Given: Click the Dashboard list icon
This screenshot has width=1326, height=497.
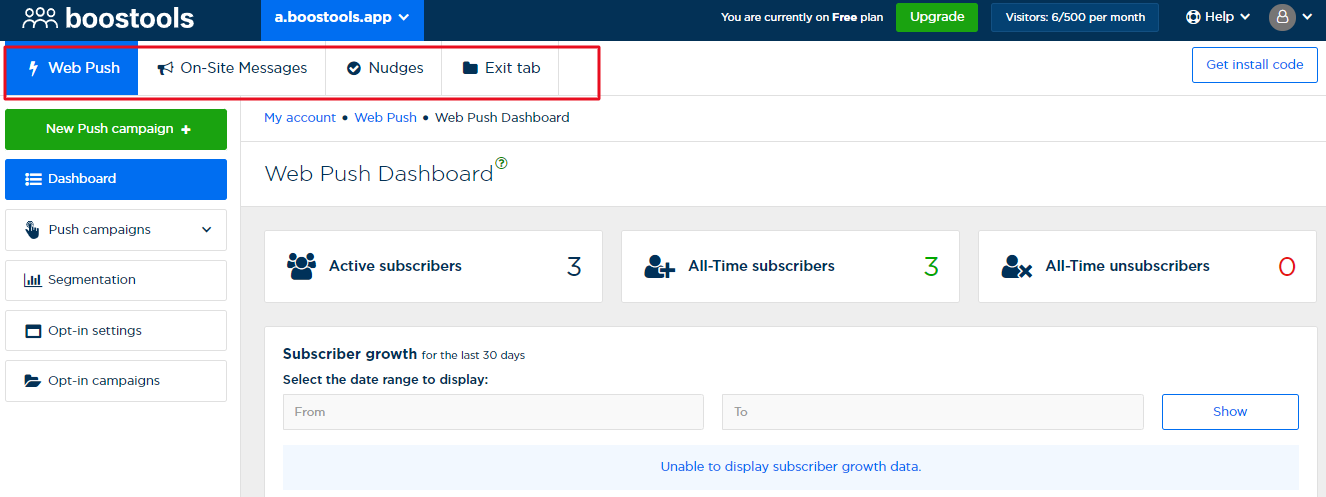Looking at the screenshot, I should click(x=33, y=179).
